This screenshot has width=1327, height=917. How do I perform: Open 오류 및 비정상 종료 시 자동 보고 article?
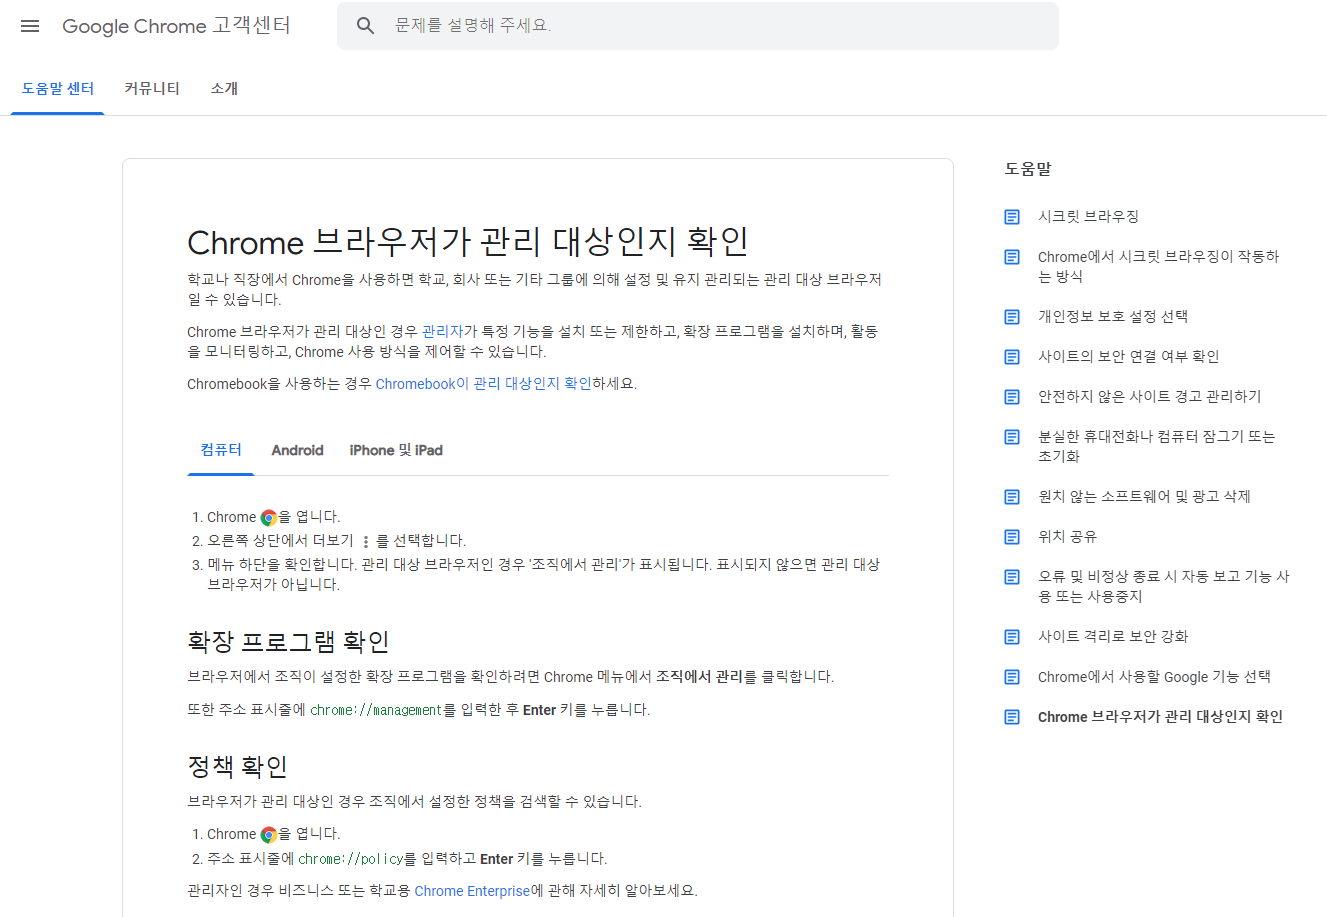point(1164,586)
